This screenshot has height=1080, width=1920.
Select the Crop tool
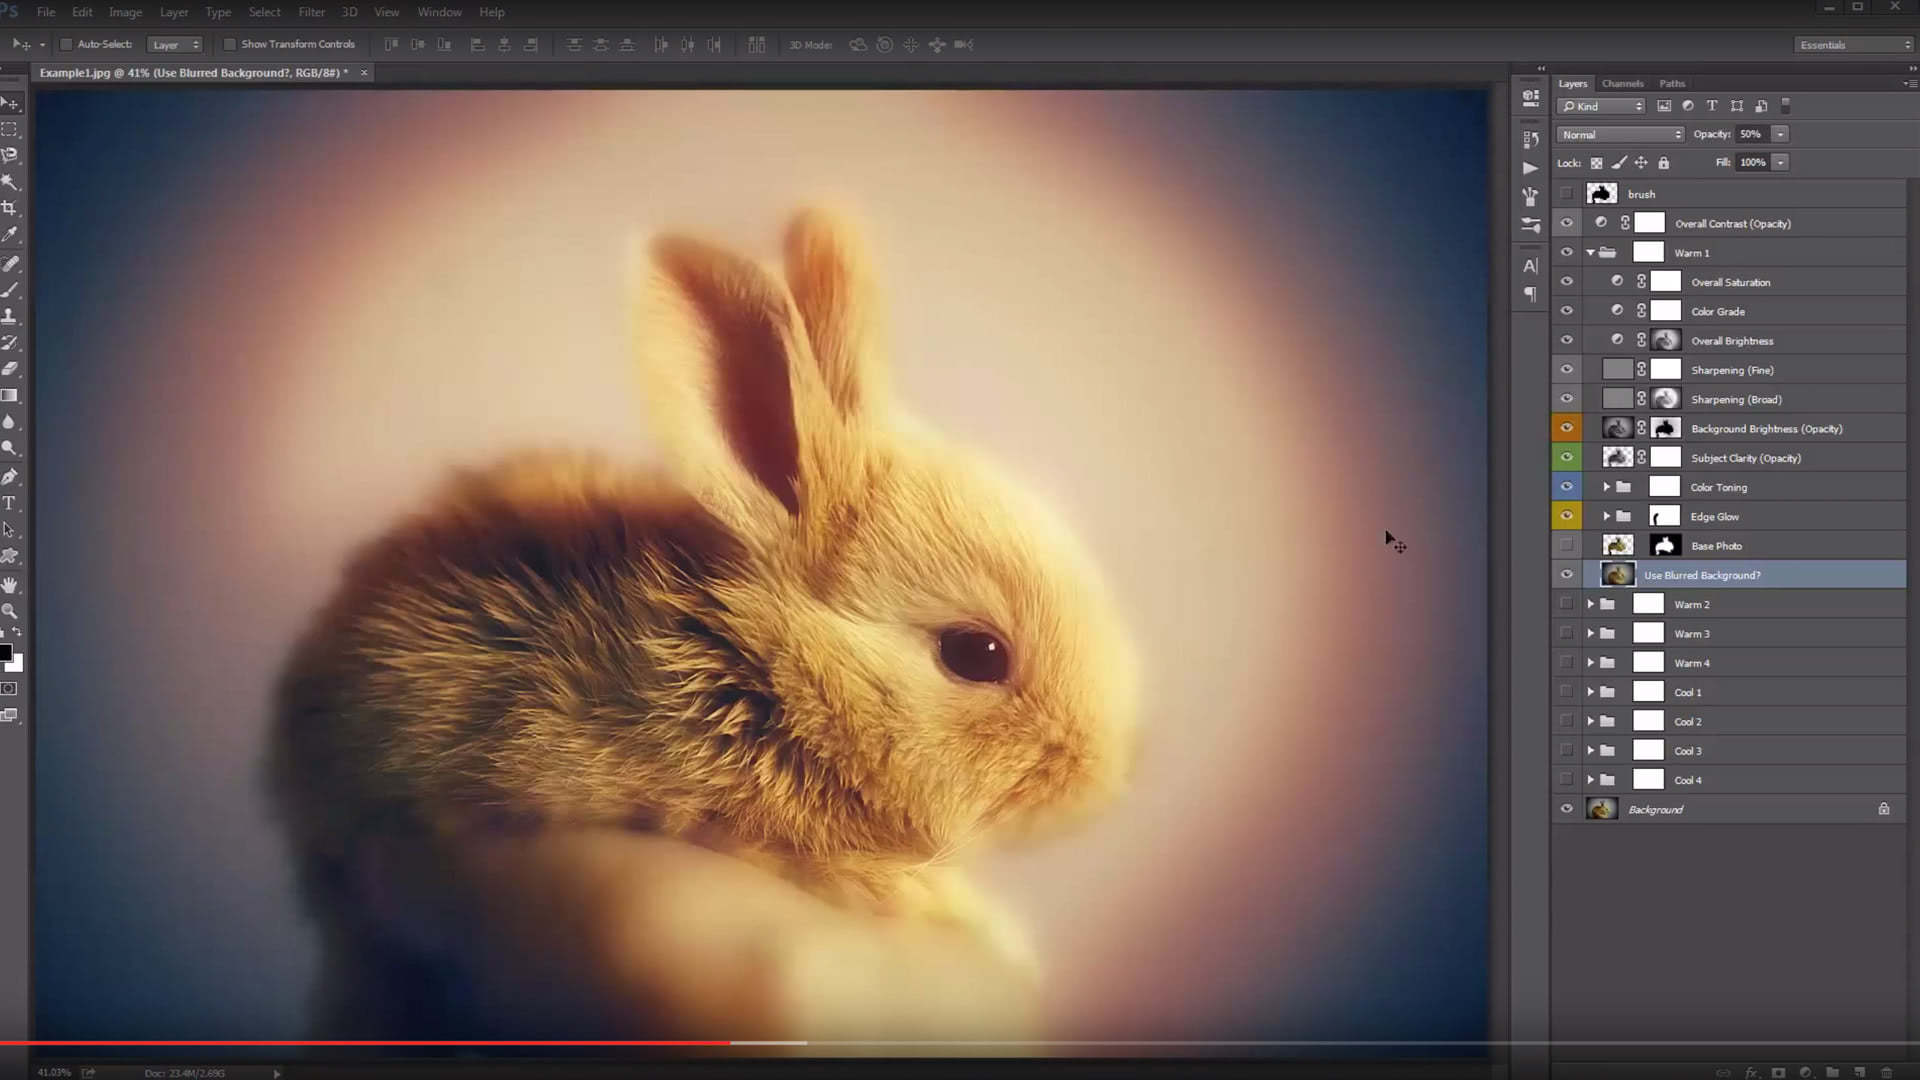pyautogui.click(x=9, y=208)
